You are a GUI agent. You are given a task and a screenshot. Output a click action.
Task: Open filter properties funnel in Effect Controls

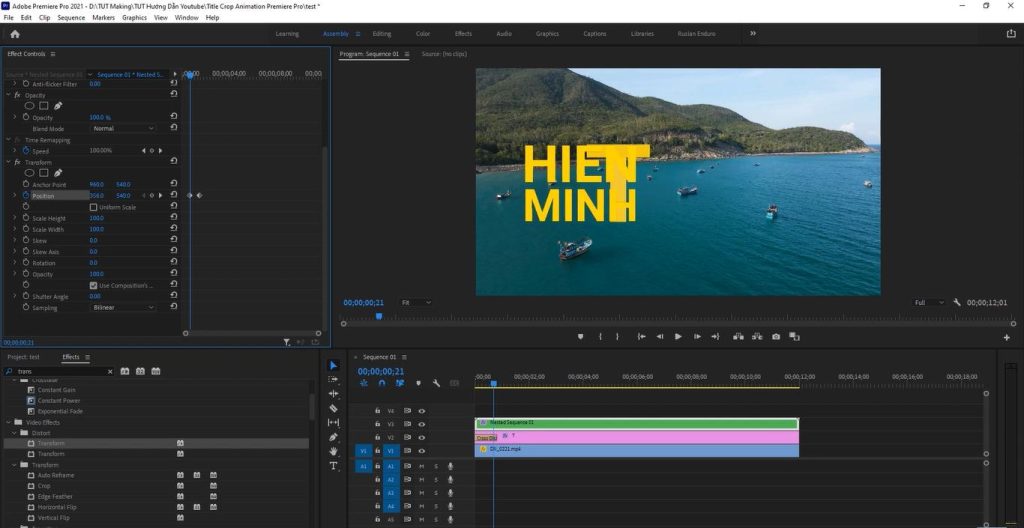tap(286, 342)
